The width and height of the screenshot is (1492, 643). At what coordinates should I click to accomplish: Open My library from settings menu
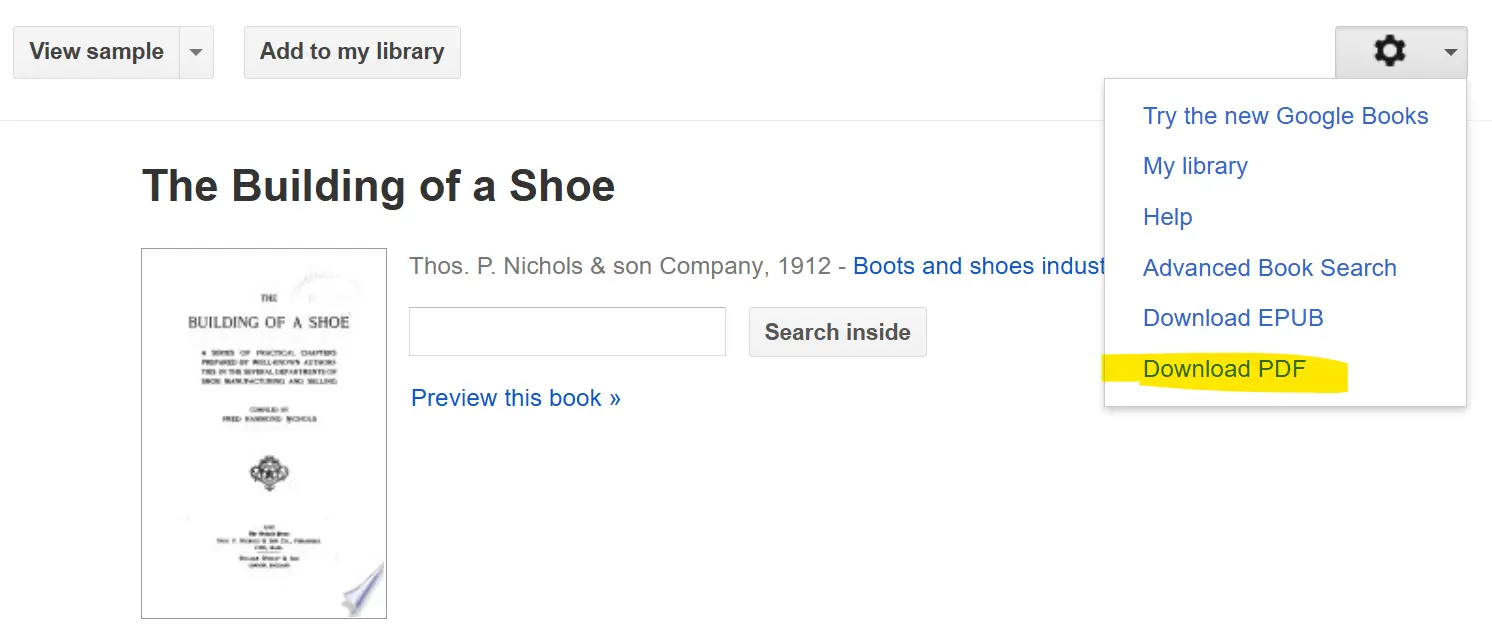tap(1195, 166)
